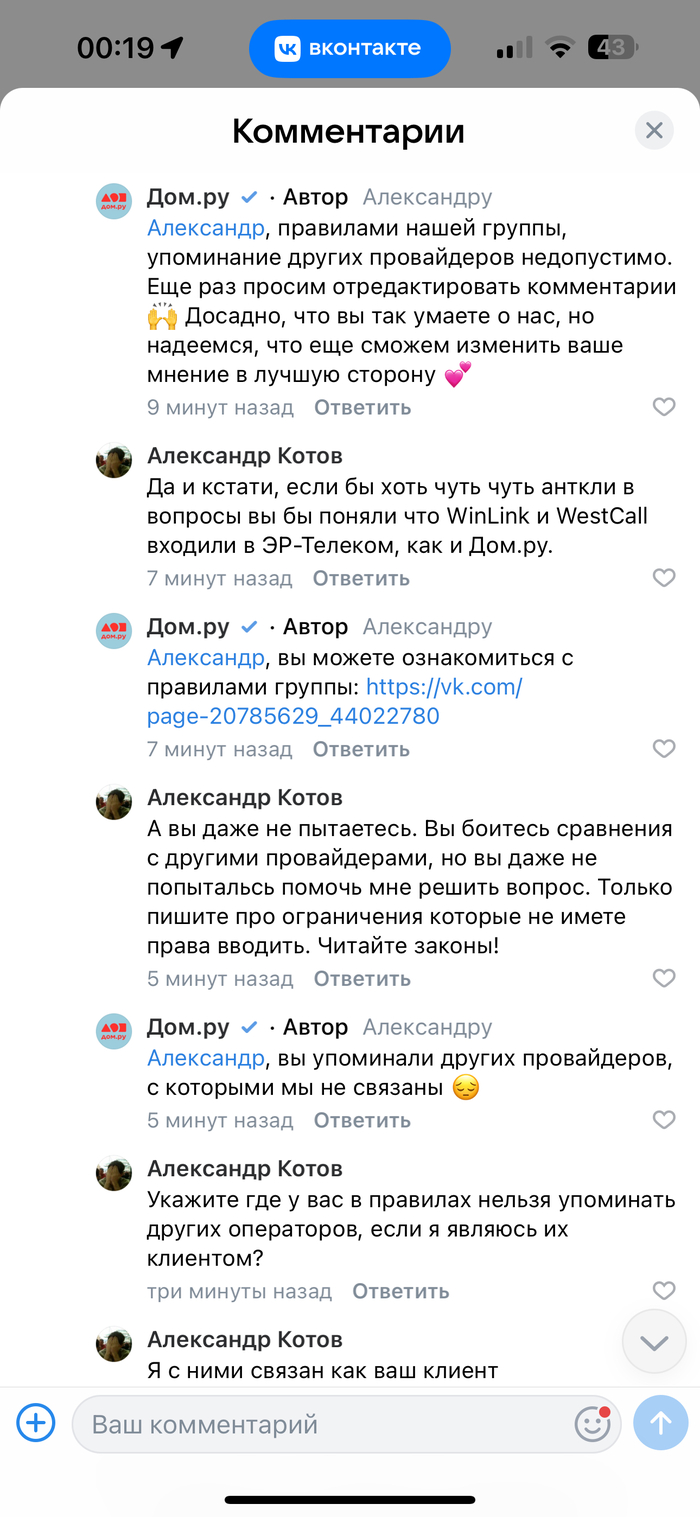Tap the blue Александр mention in first comment

pyautogui.click(x=206, y=228)
